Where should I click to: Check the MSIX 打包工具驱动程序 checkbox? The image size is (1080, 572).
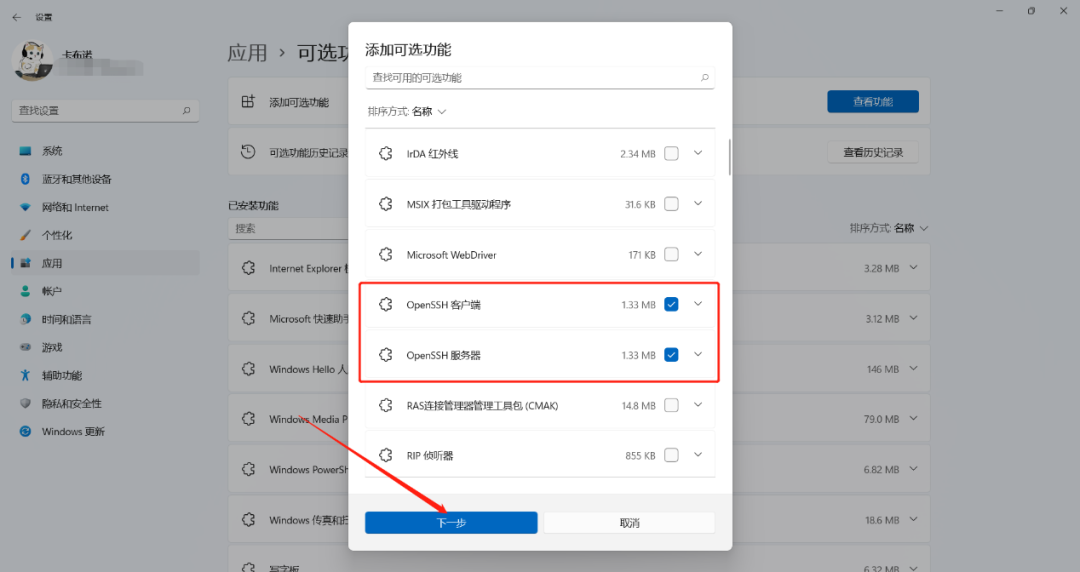[x=671, y=204]
